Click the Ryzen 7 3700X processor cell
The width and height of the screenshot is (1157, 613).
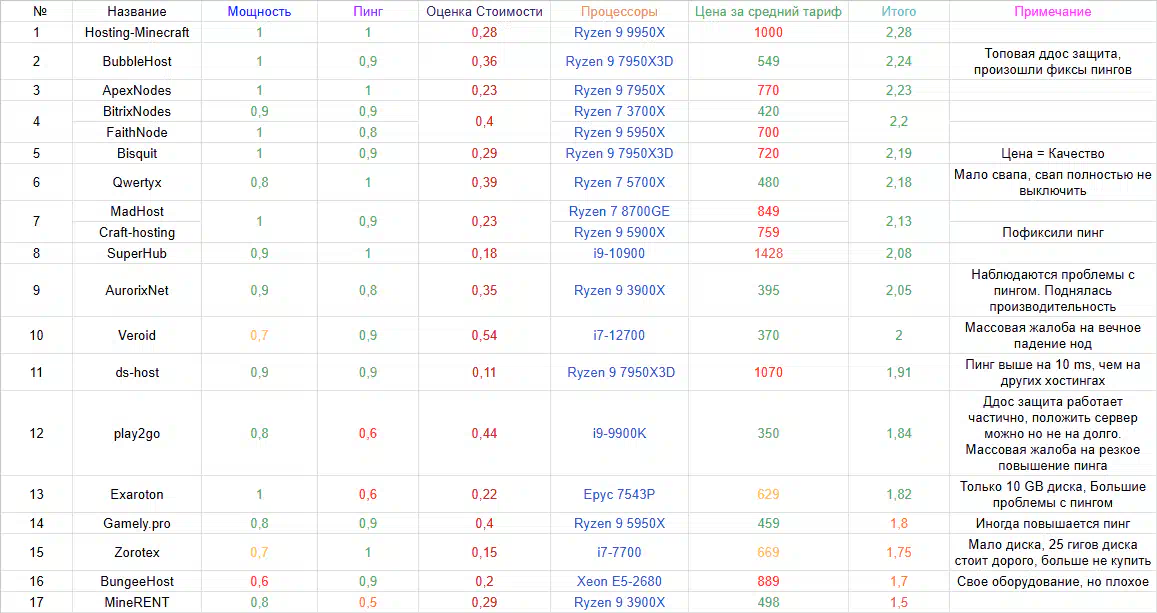tap(619, 111)
